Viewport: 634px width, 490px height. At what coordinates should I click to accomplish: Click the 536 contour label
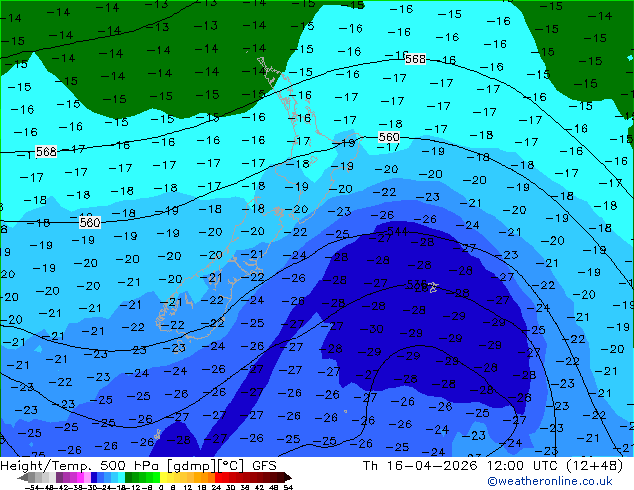[416, 284]
